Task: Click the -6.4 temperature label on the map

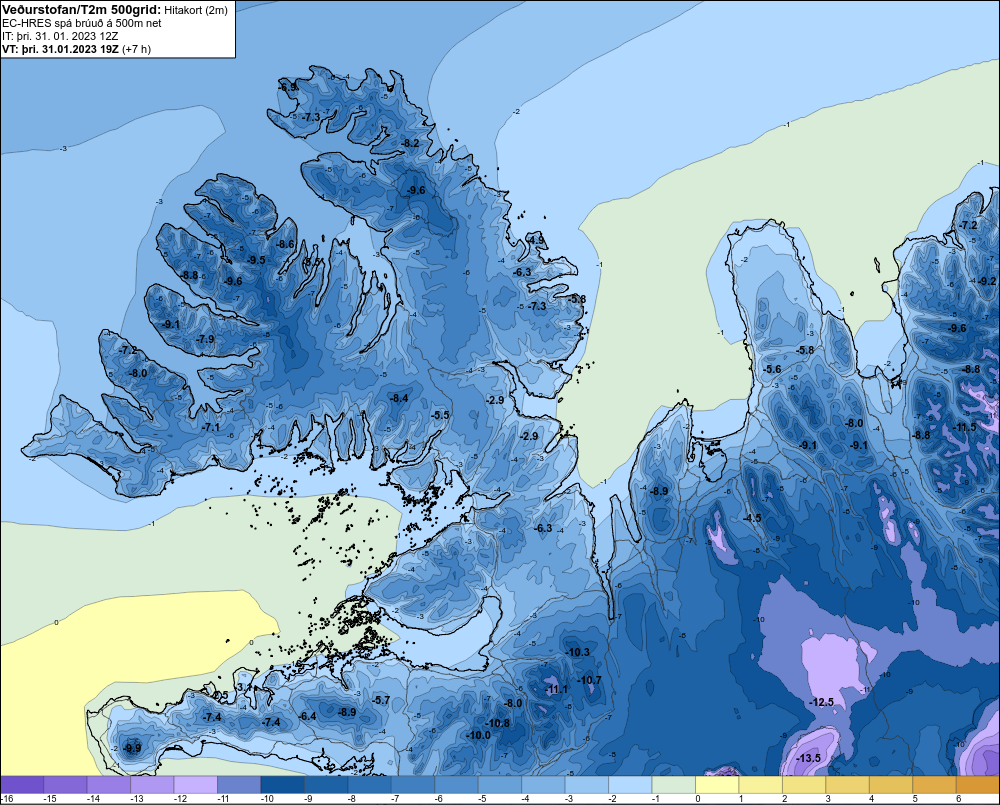Action: (308, 716)
